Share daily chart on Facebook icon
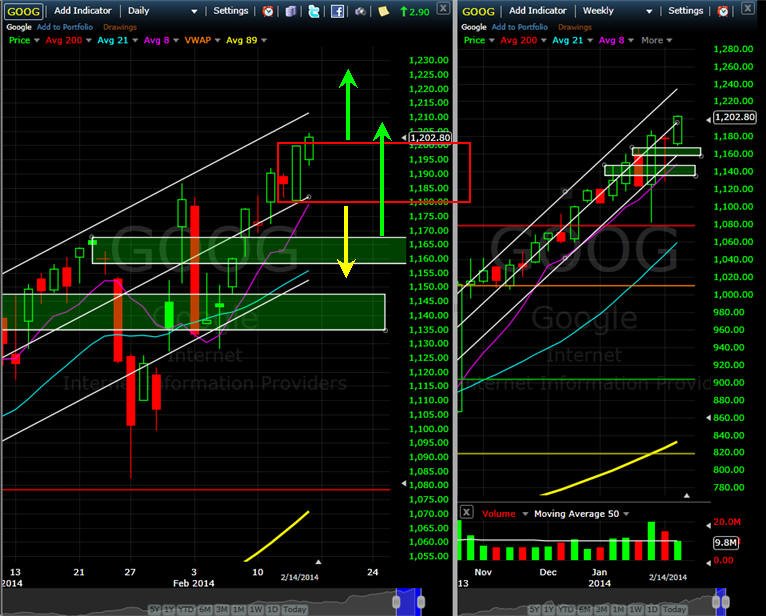Image resolution: width=766 pixels, height=616 pixels. [x=337, y=11]
